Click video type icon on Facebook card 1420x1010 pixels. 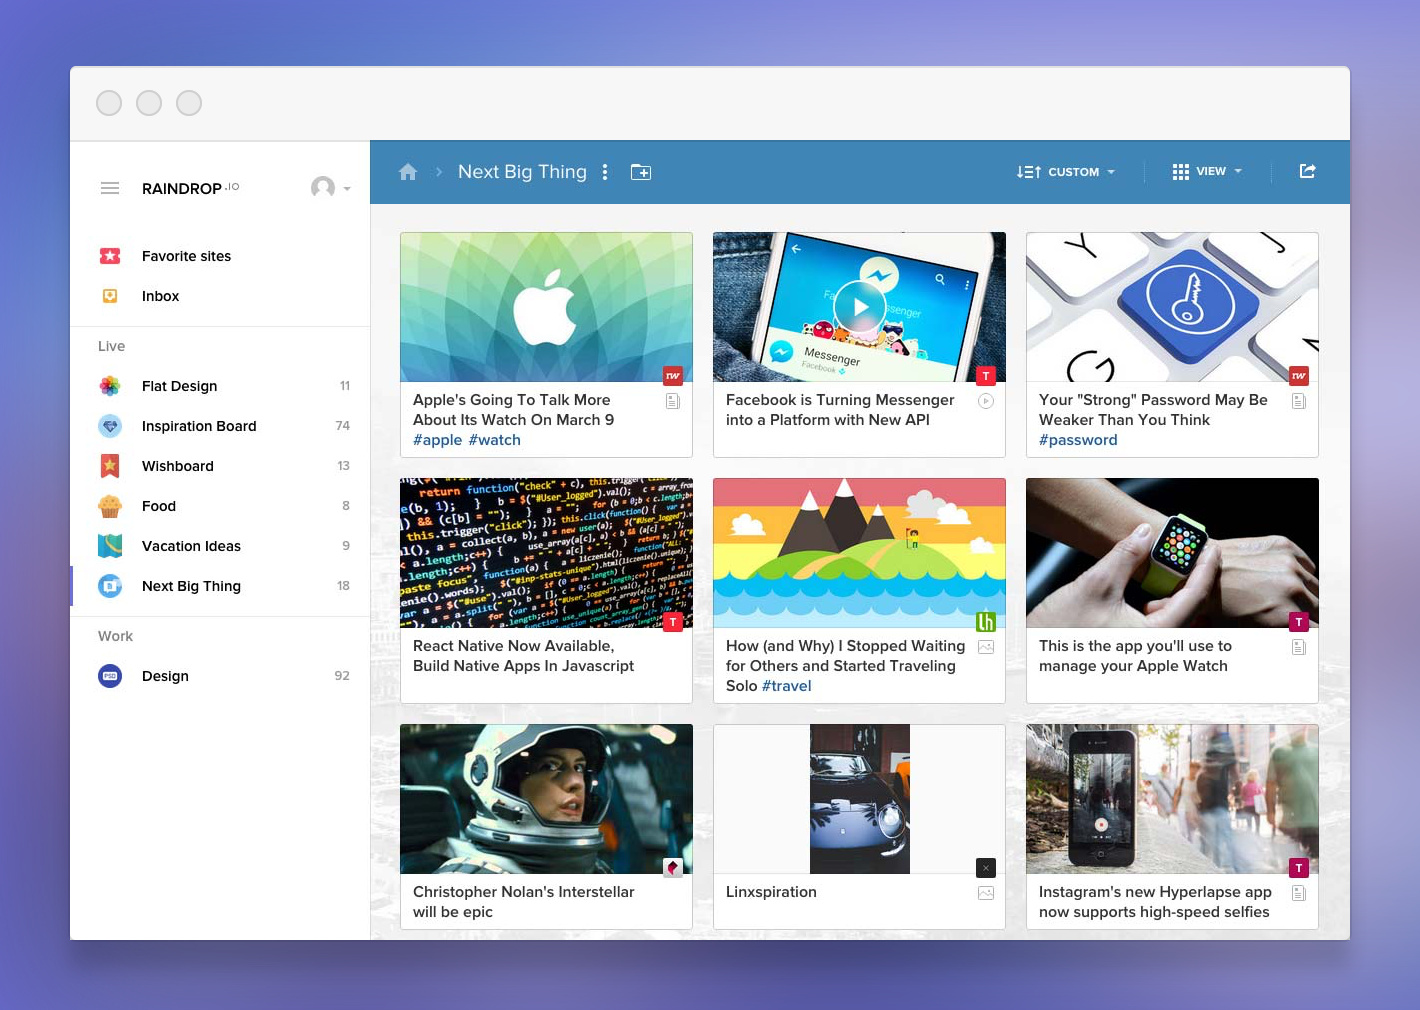[986, 401]
